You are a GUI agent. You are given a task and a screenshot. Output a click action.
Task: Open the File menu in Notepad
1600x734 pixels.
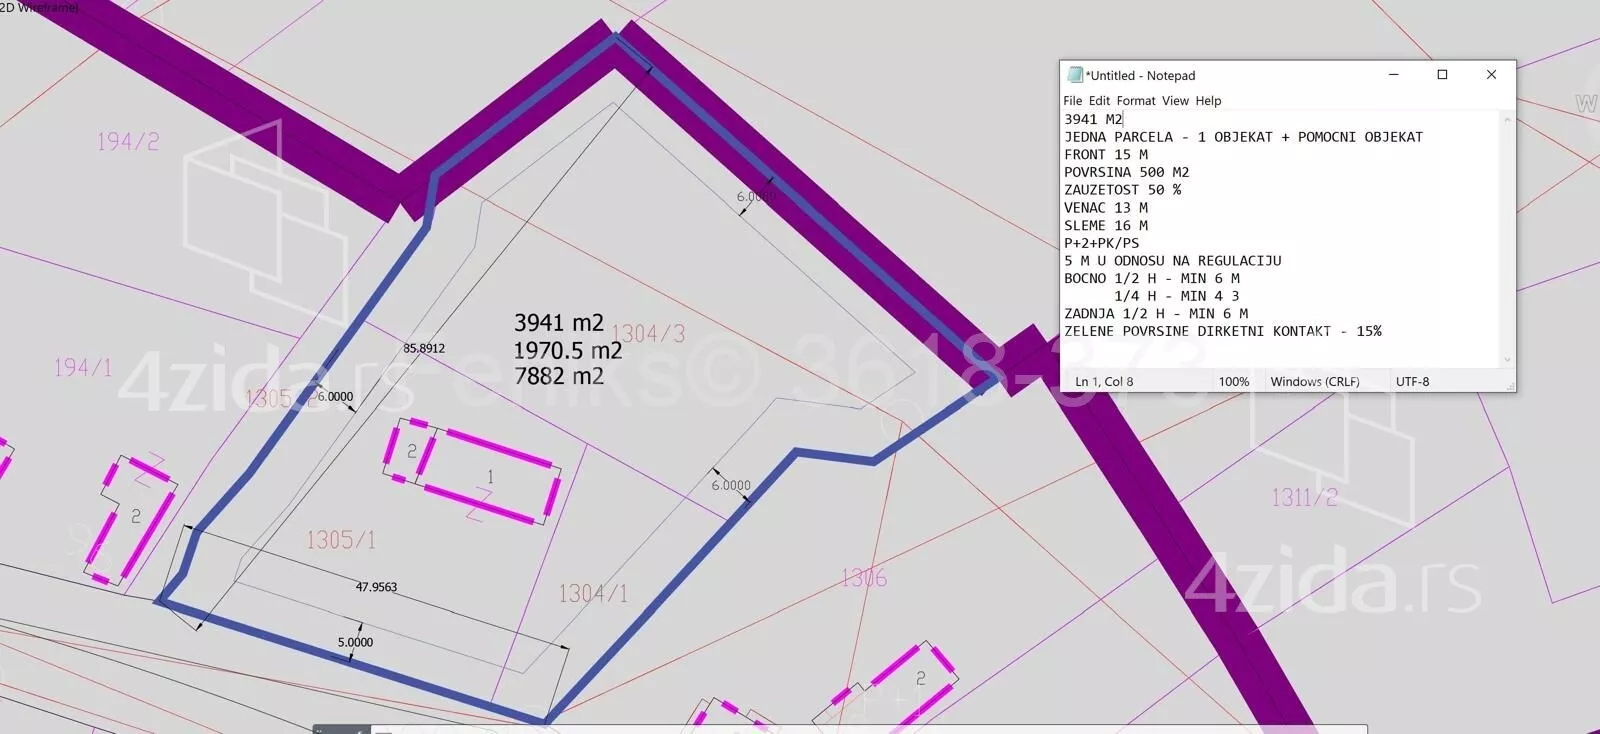1072,101
